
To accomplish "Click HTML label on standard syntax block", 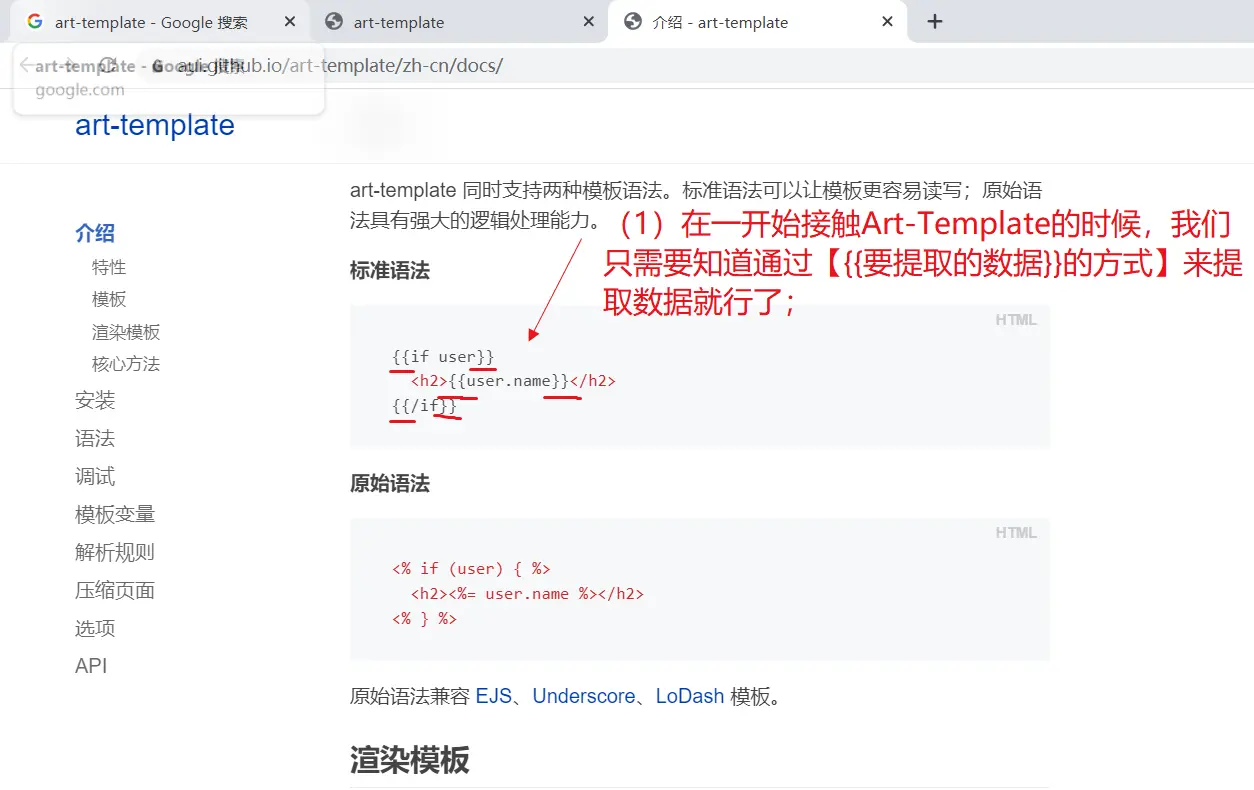I will pos(1016,320).
